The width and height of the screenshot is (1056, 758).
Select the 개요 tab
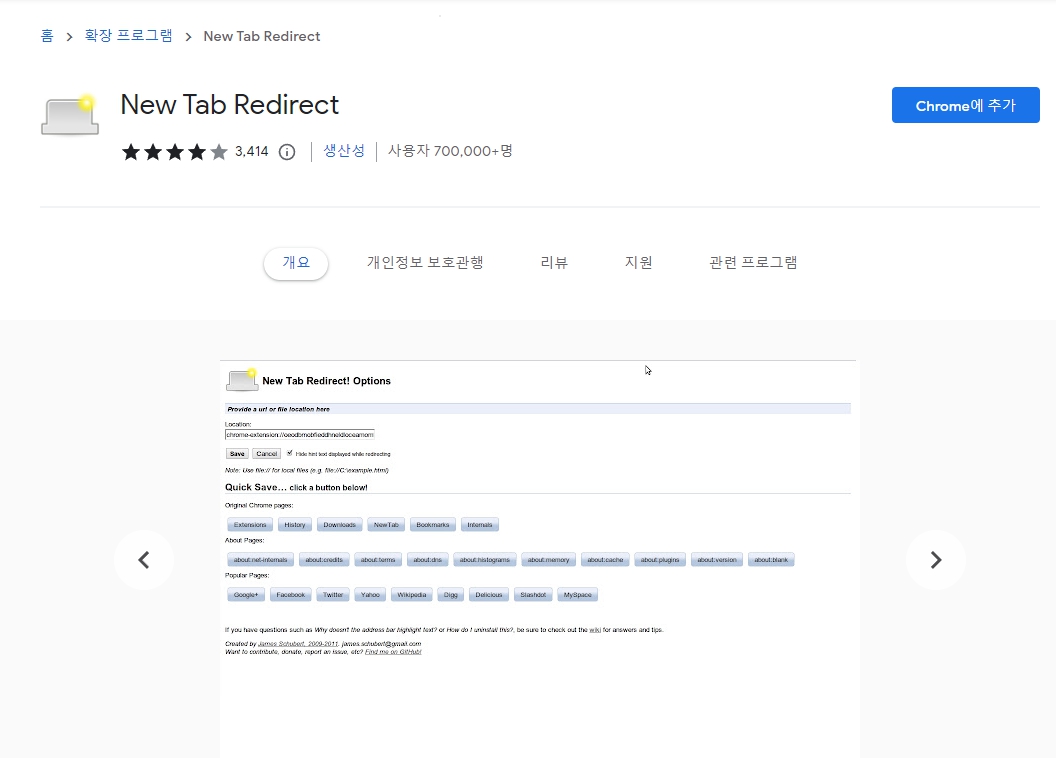click(295, 262)
